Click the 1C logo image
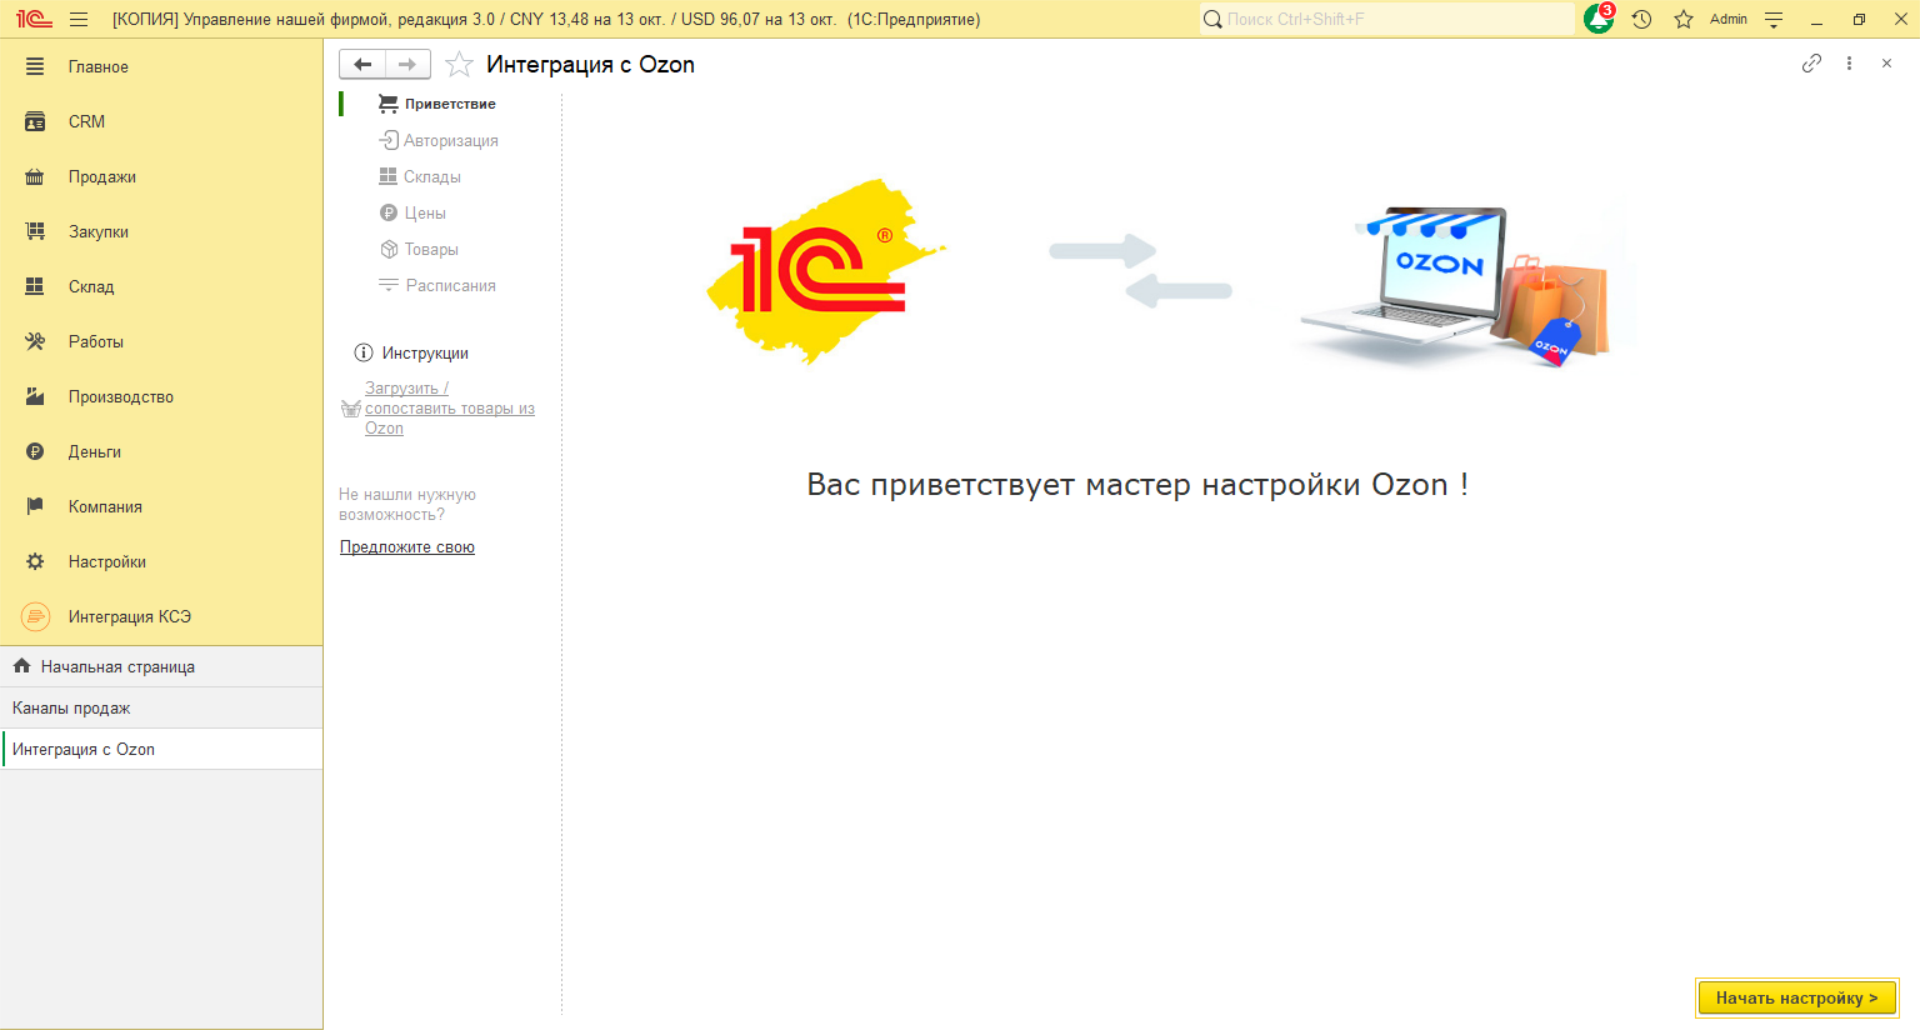 click(x=826, y=271)
